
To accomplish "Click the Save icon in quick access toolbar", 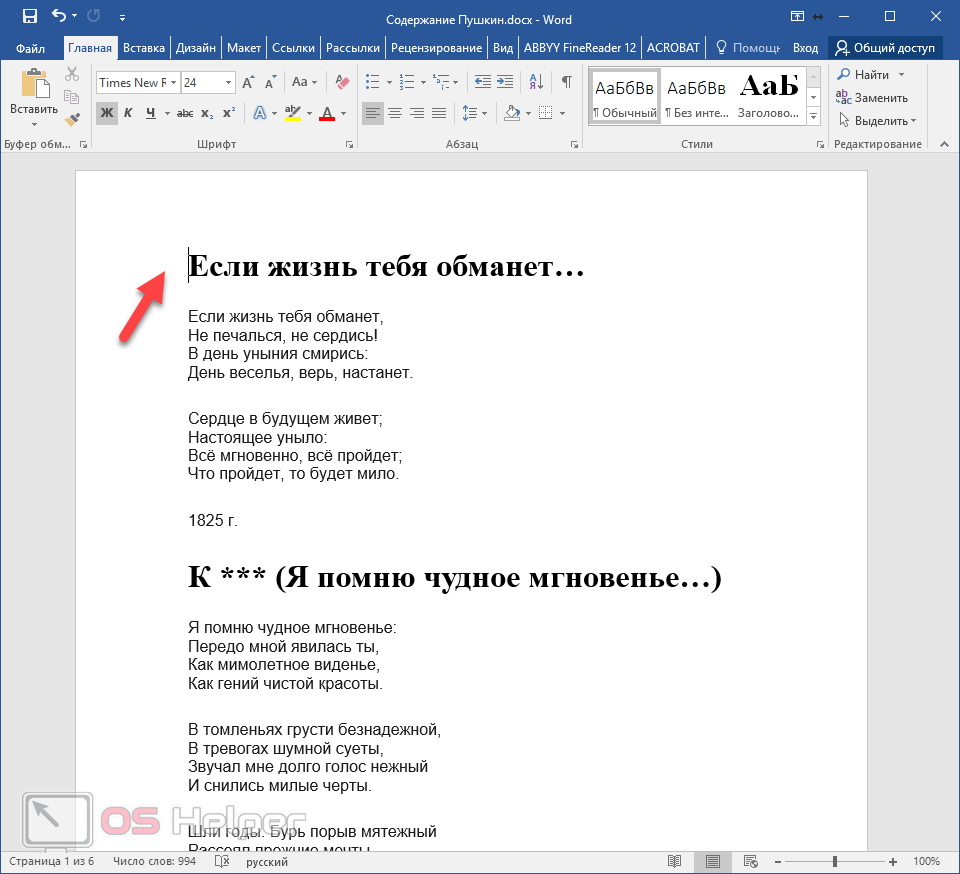I will point(30,16).
